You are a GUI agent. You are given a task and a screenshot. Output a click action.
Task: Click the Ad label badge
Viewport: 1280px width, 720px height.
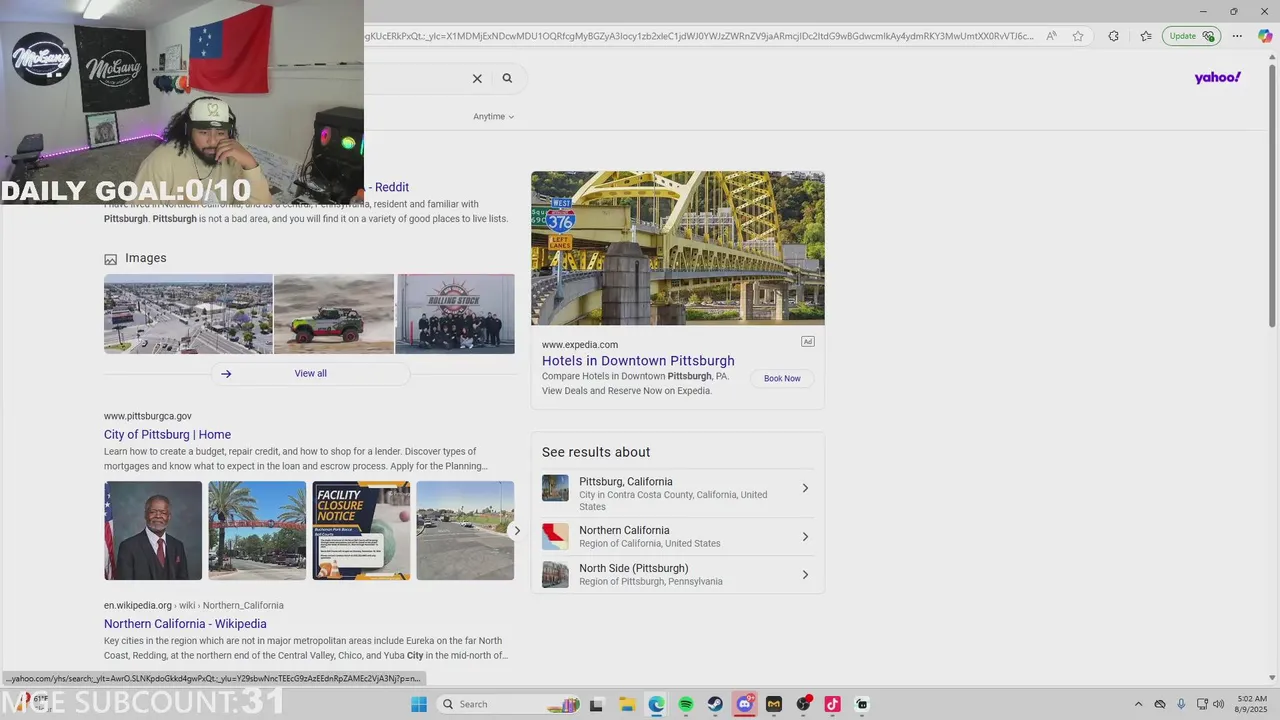click(x=808, y=342)
